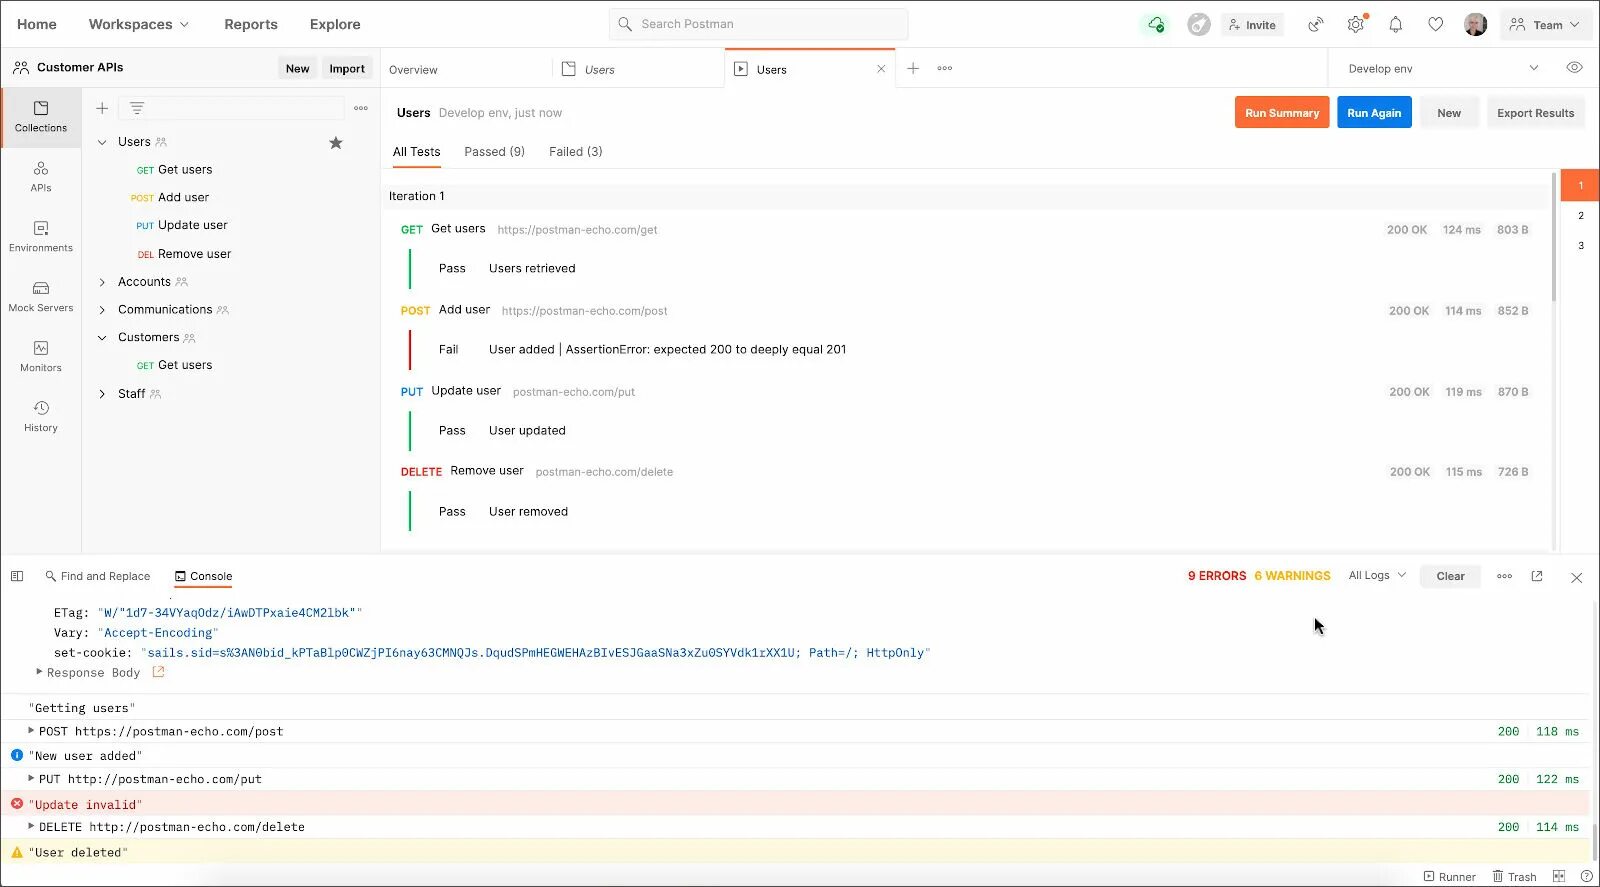This screenshot has height=887, width=1600.
Task: Click the Run Again button
Action: [1374, 113]
